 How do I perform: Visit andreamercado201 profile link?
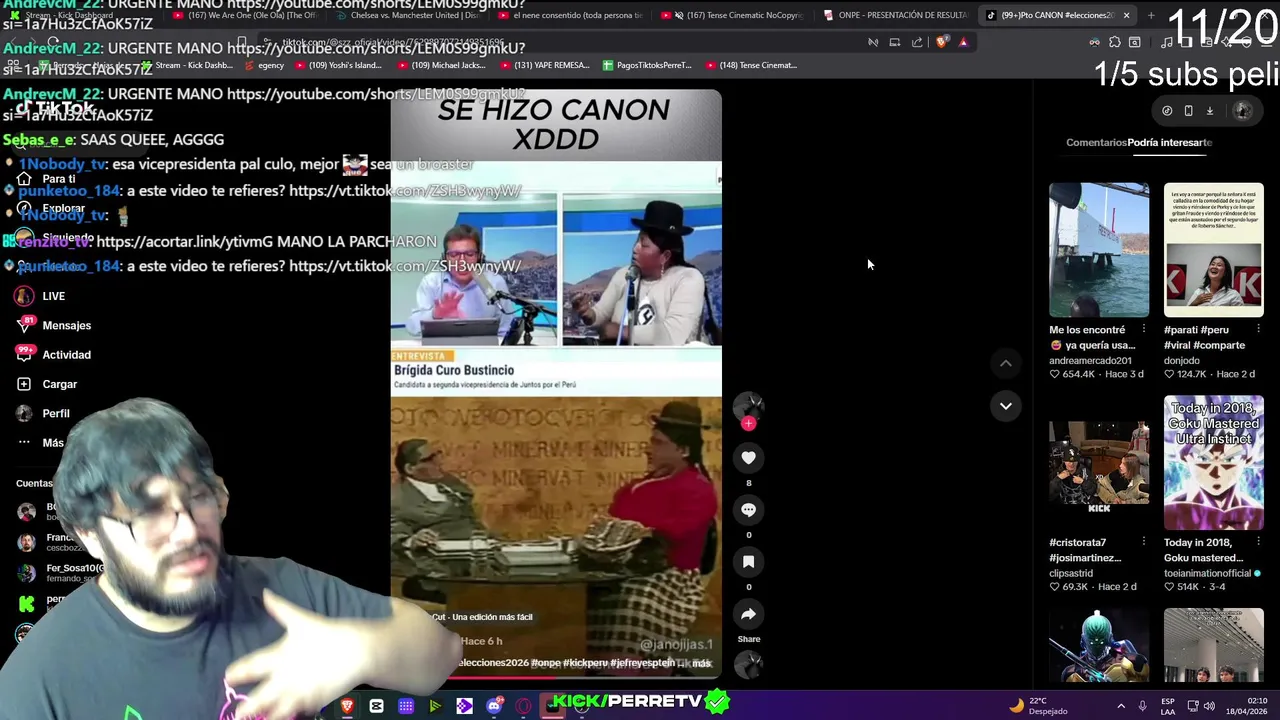pos(1090,360)
